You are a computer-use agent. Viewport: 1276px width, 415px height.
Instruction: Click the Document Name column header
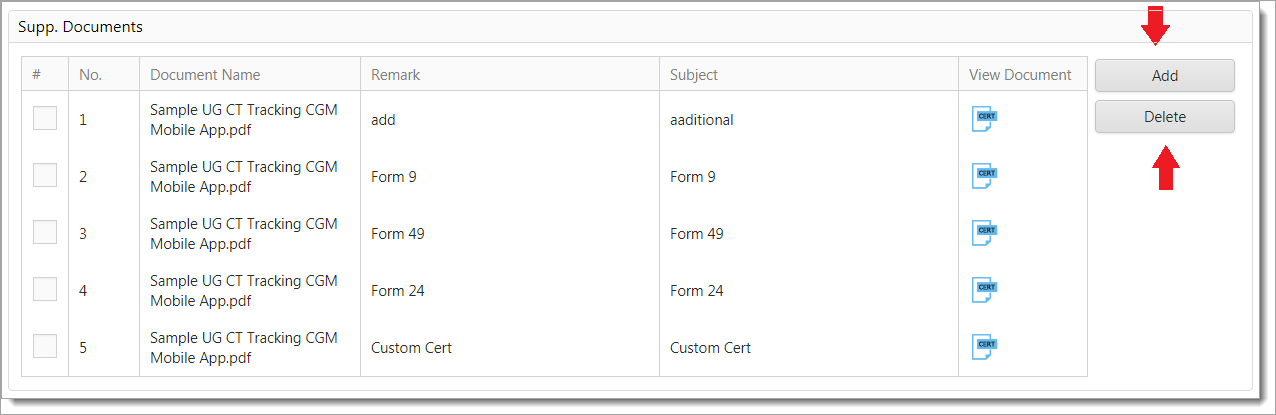point(205,75)
